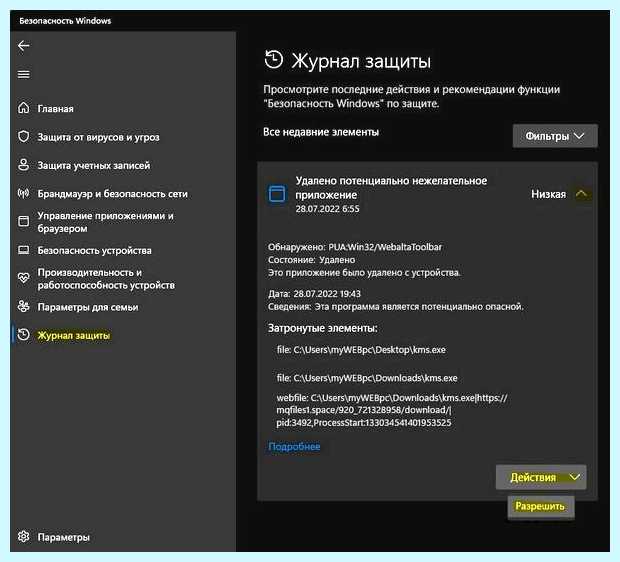Click the firewall network antenna icon
Image resolution: width=620 pixels, height=562 pixels.
pos(24,193)
